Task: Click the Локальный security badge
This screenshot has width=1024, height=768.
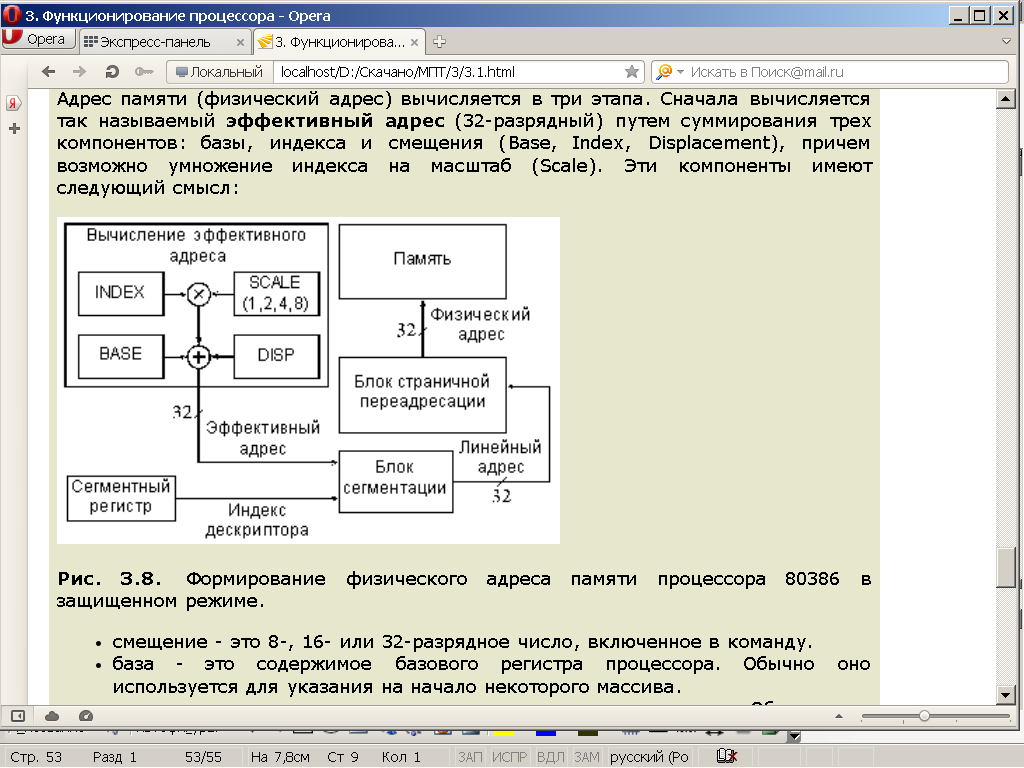Action: (219, 72)
